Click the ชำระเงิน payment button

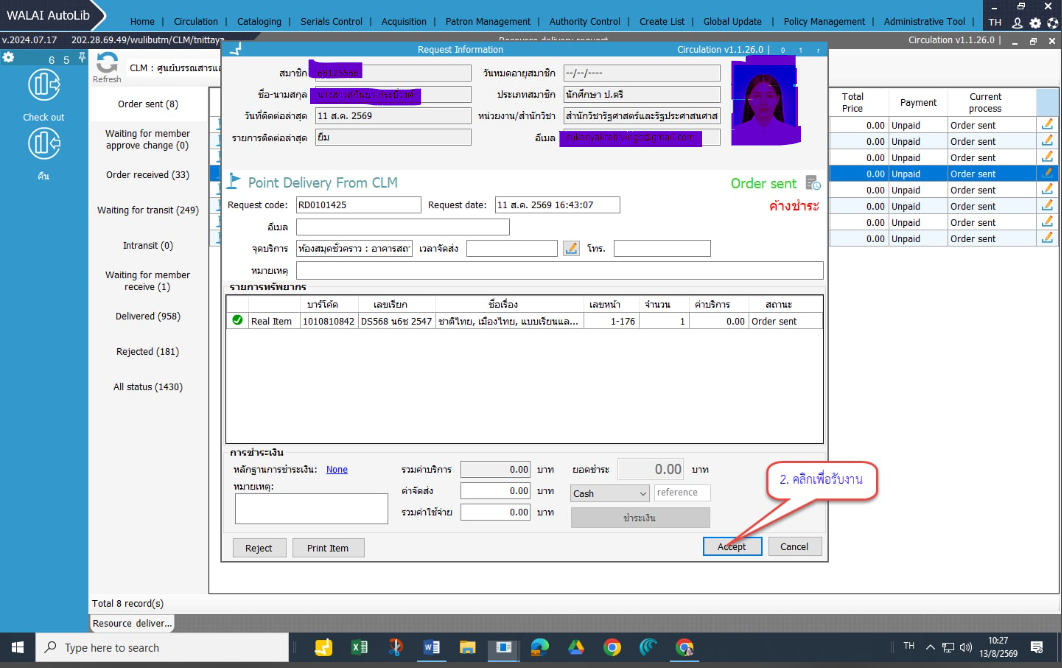(640, 518)
